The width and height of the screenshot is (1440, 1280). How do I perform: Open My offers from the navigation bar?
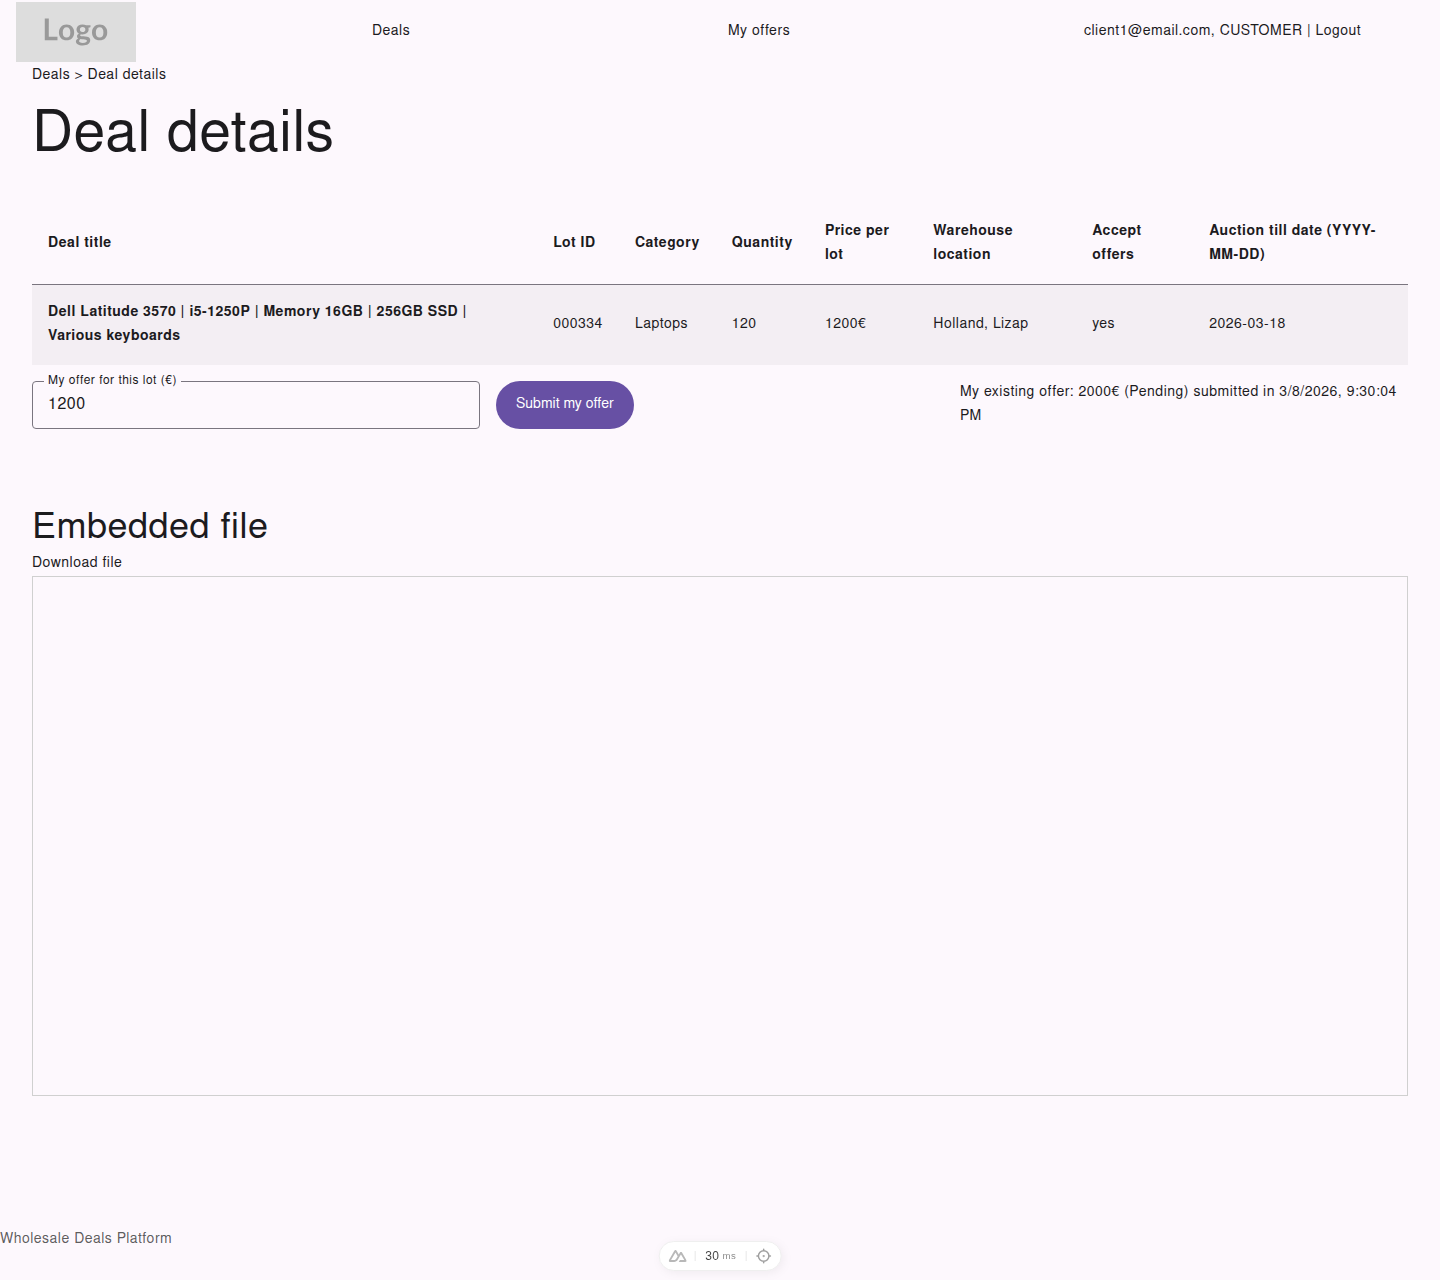(x=759, y=29)
